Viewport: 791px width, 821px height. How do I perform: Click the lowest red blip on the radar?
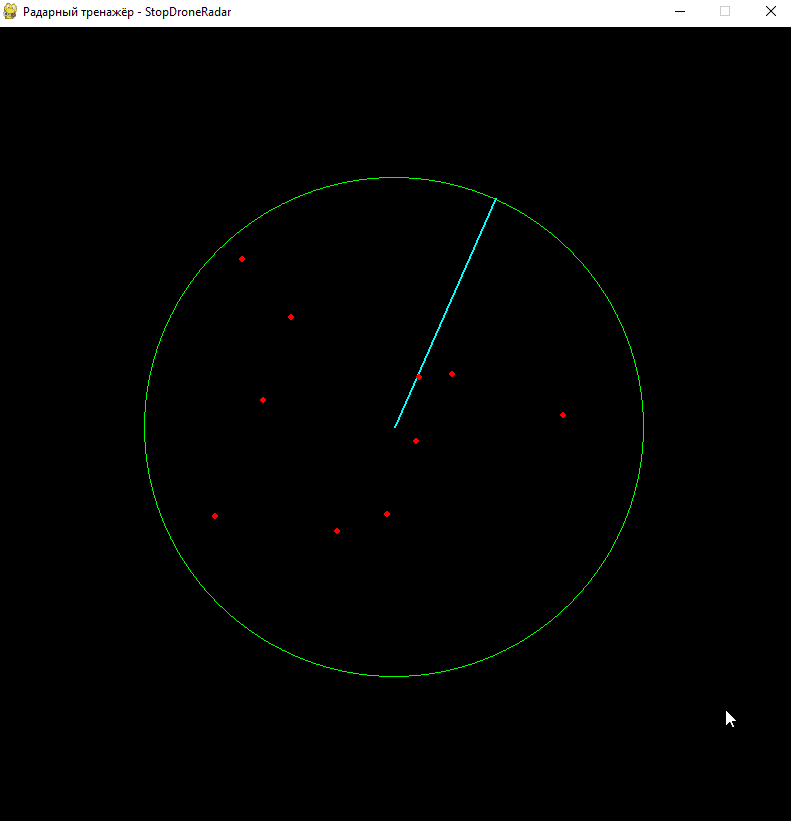pos(337,531)
